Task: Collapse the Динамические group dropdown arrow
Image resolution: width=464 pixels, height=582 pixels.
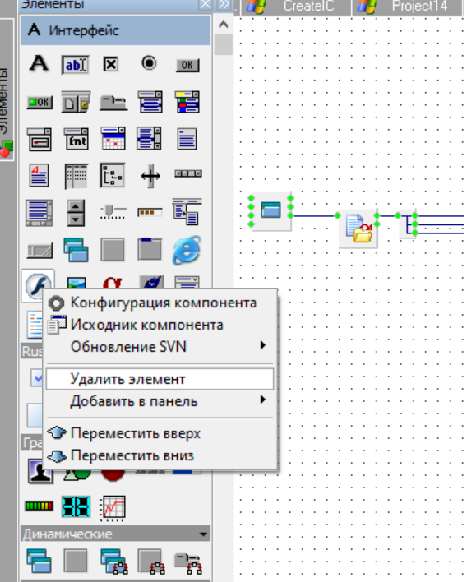Action: [x=203, y=534]
